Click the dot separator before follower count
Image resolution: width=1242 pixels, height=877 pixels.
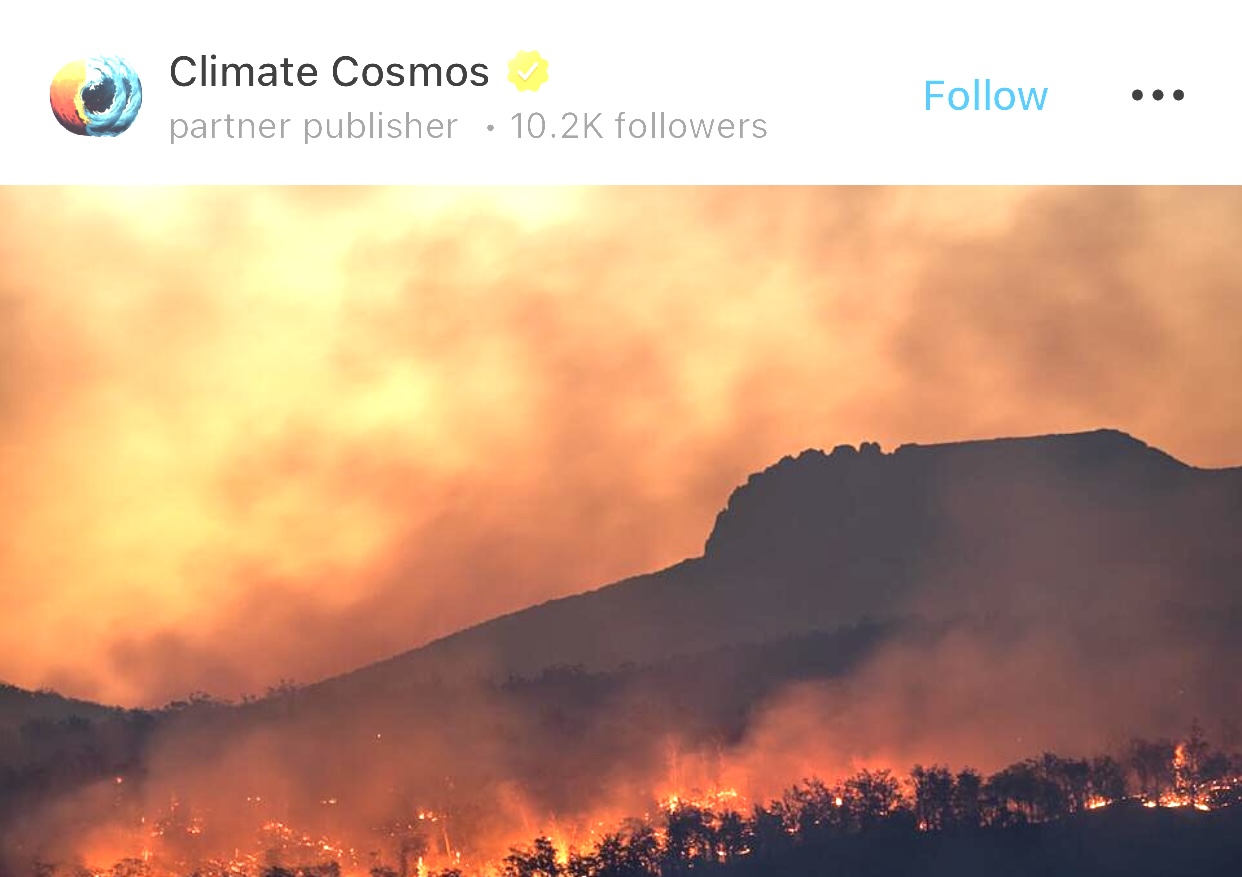pos(489,129)
